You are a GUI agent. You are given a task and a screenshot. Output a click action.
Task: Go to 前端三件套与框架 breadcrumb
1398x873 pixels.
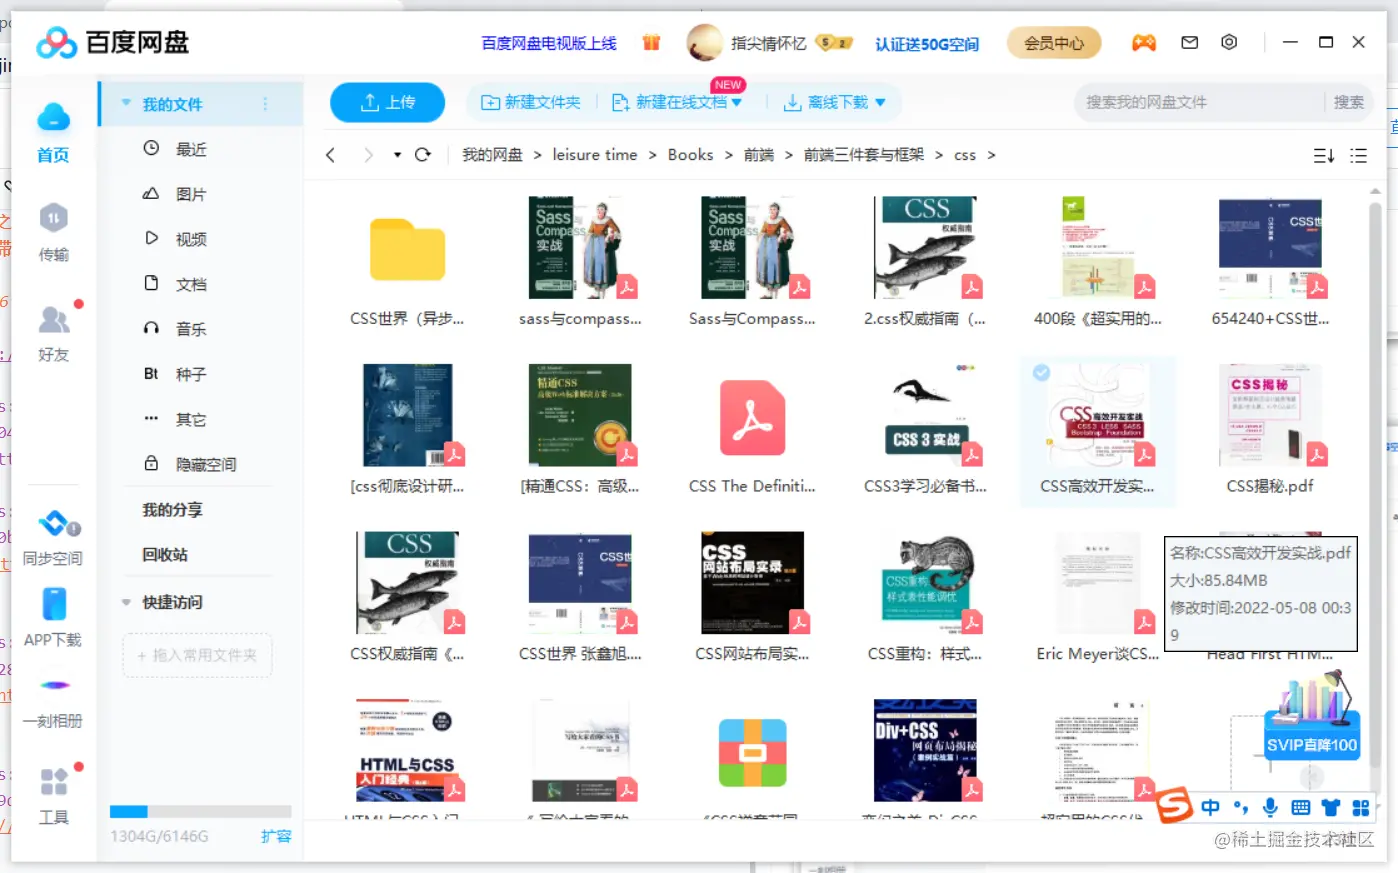pos(864,155)
